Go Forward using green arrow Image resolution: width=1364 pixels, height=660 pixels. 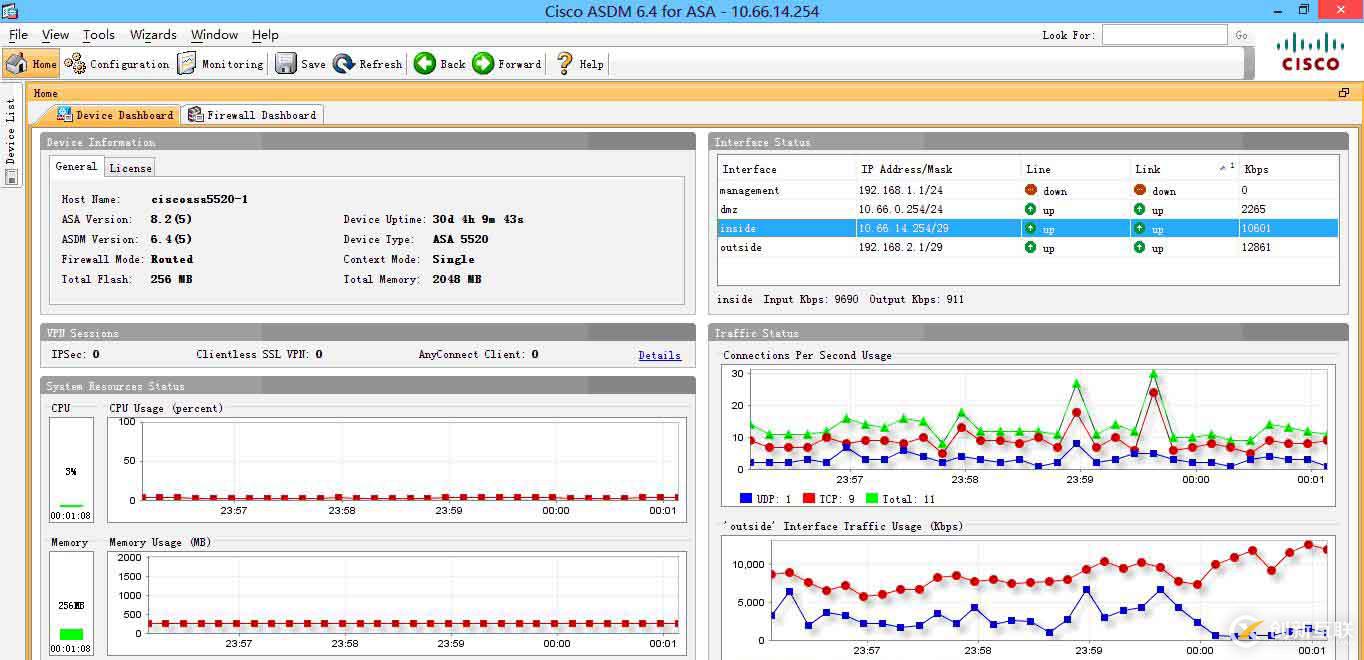coord(484,64)
